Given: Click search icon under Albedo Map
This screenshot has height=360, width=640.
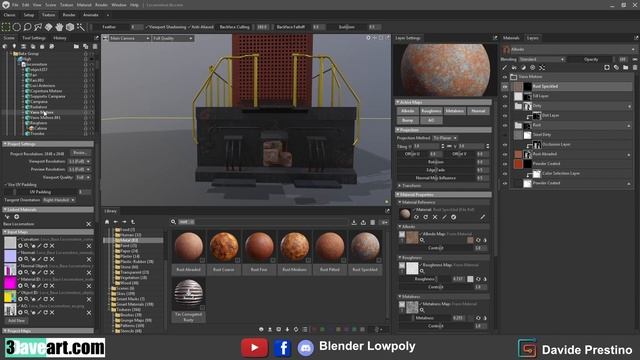Looking at the screenshot, I should (422, 240).
